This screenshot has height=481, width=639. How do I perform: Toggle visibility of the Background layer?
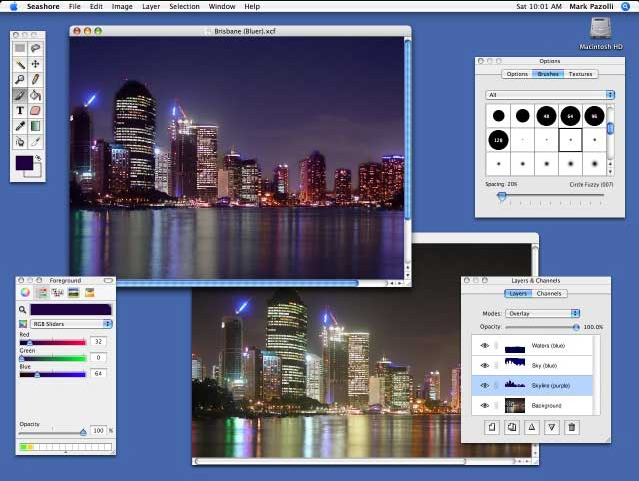pos(484,405)
